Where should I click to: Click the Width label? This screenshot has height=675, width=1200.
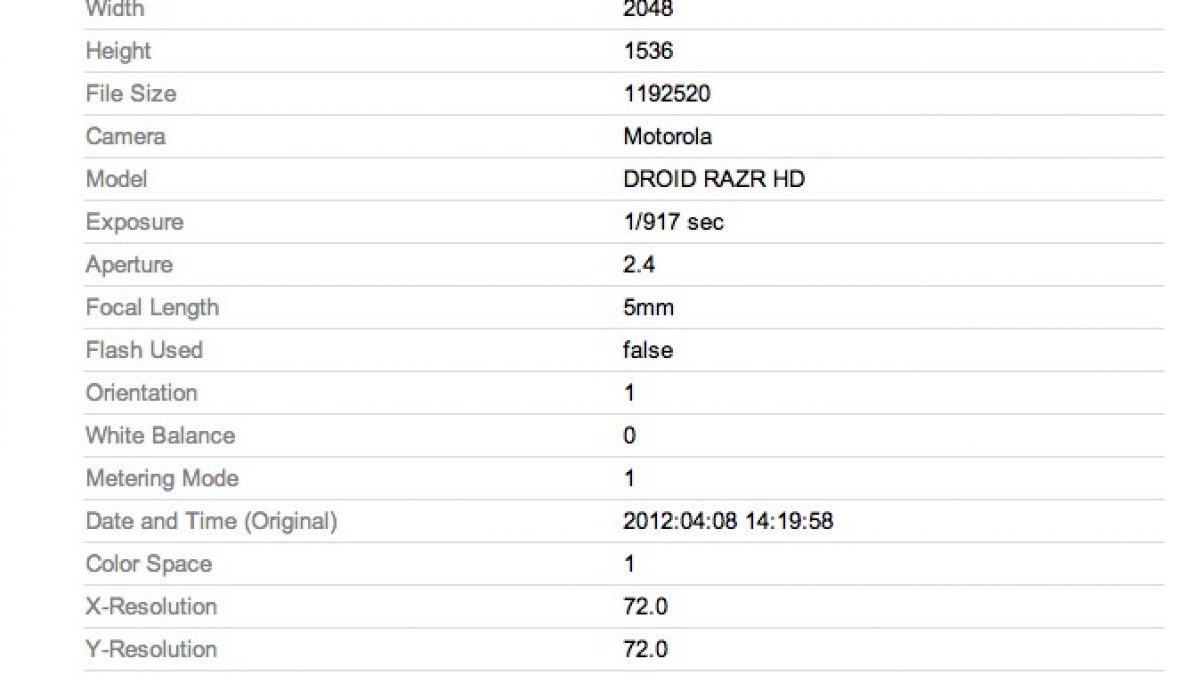(115, 9)
